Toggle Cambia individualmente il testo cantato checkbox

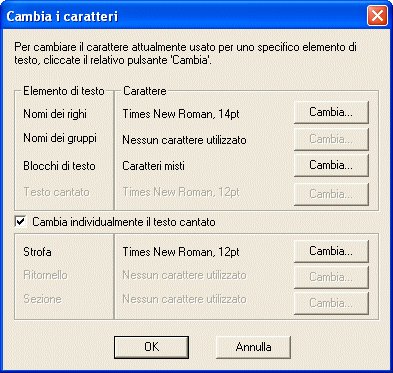(x=20, y=222)
